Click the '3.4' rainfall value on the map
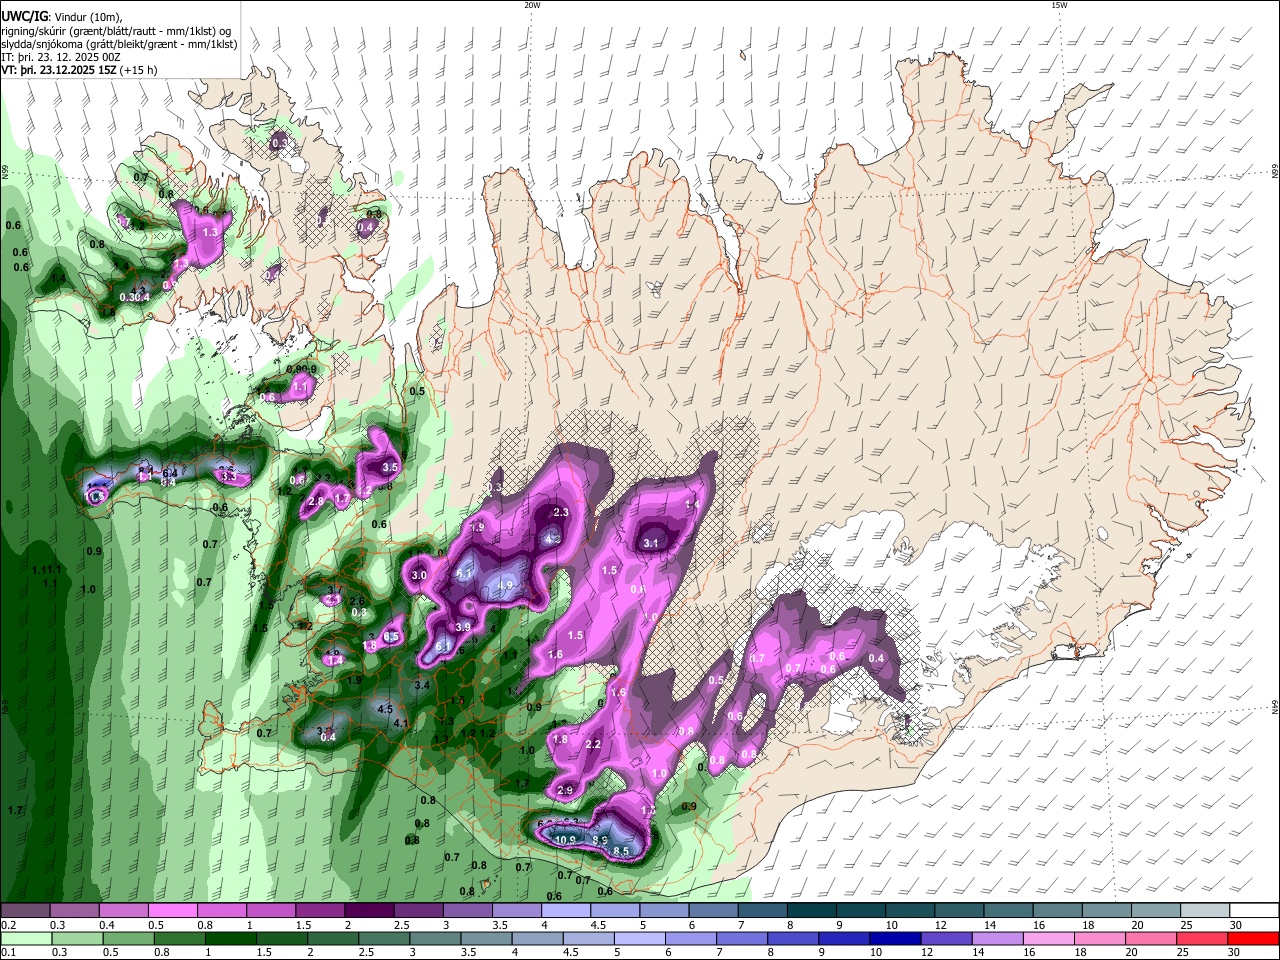 coord(422,685)
